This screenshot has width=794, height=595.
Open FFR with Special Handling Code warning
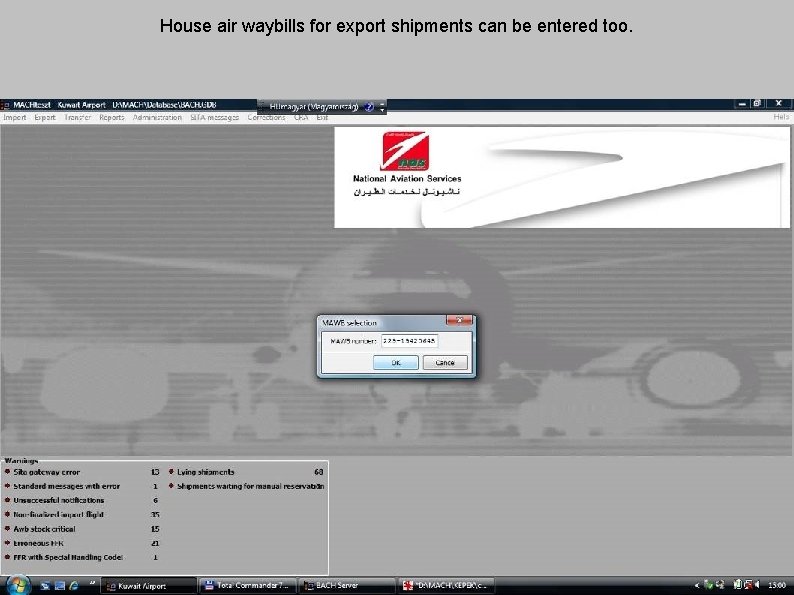68,557
